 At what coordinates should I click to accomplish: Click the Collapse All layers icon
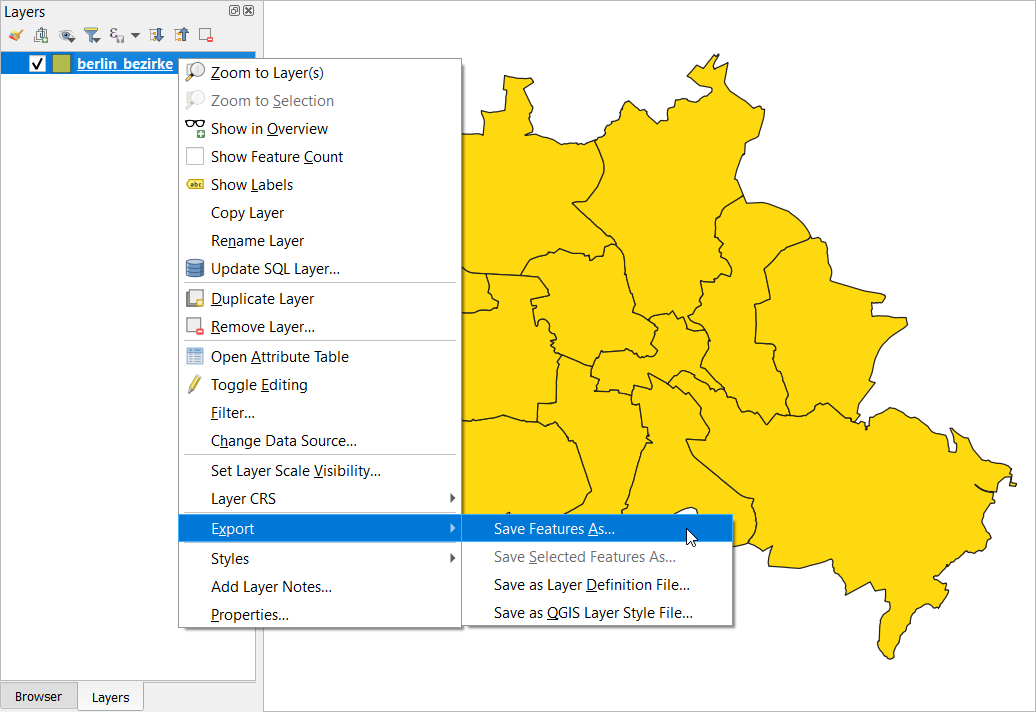pos(181,35)
